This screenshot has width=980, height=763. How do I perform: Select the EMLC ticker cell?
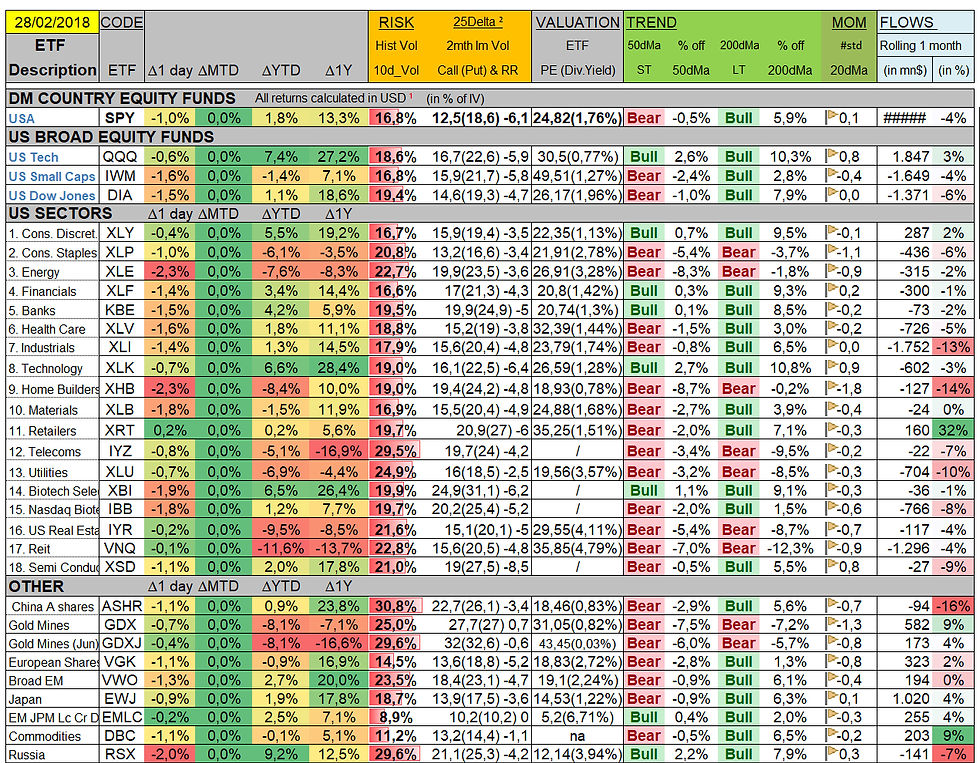click(122, 717)
